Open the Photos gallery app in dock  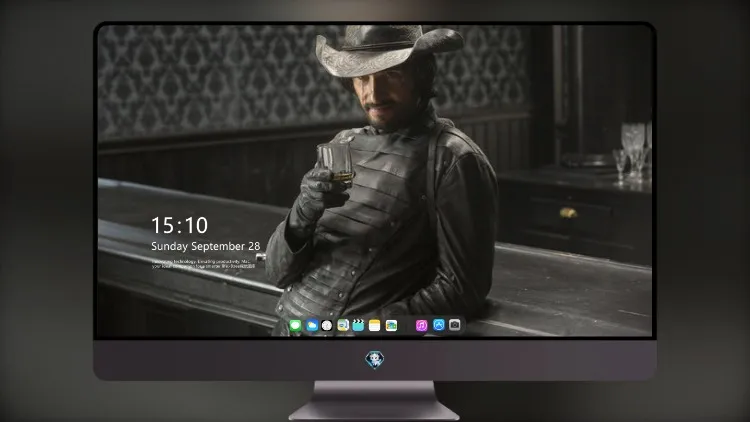click(391, 326)
